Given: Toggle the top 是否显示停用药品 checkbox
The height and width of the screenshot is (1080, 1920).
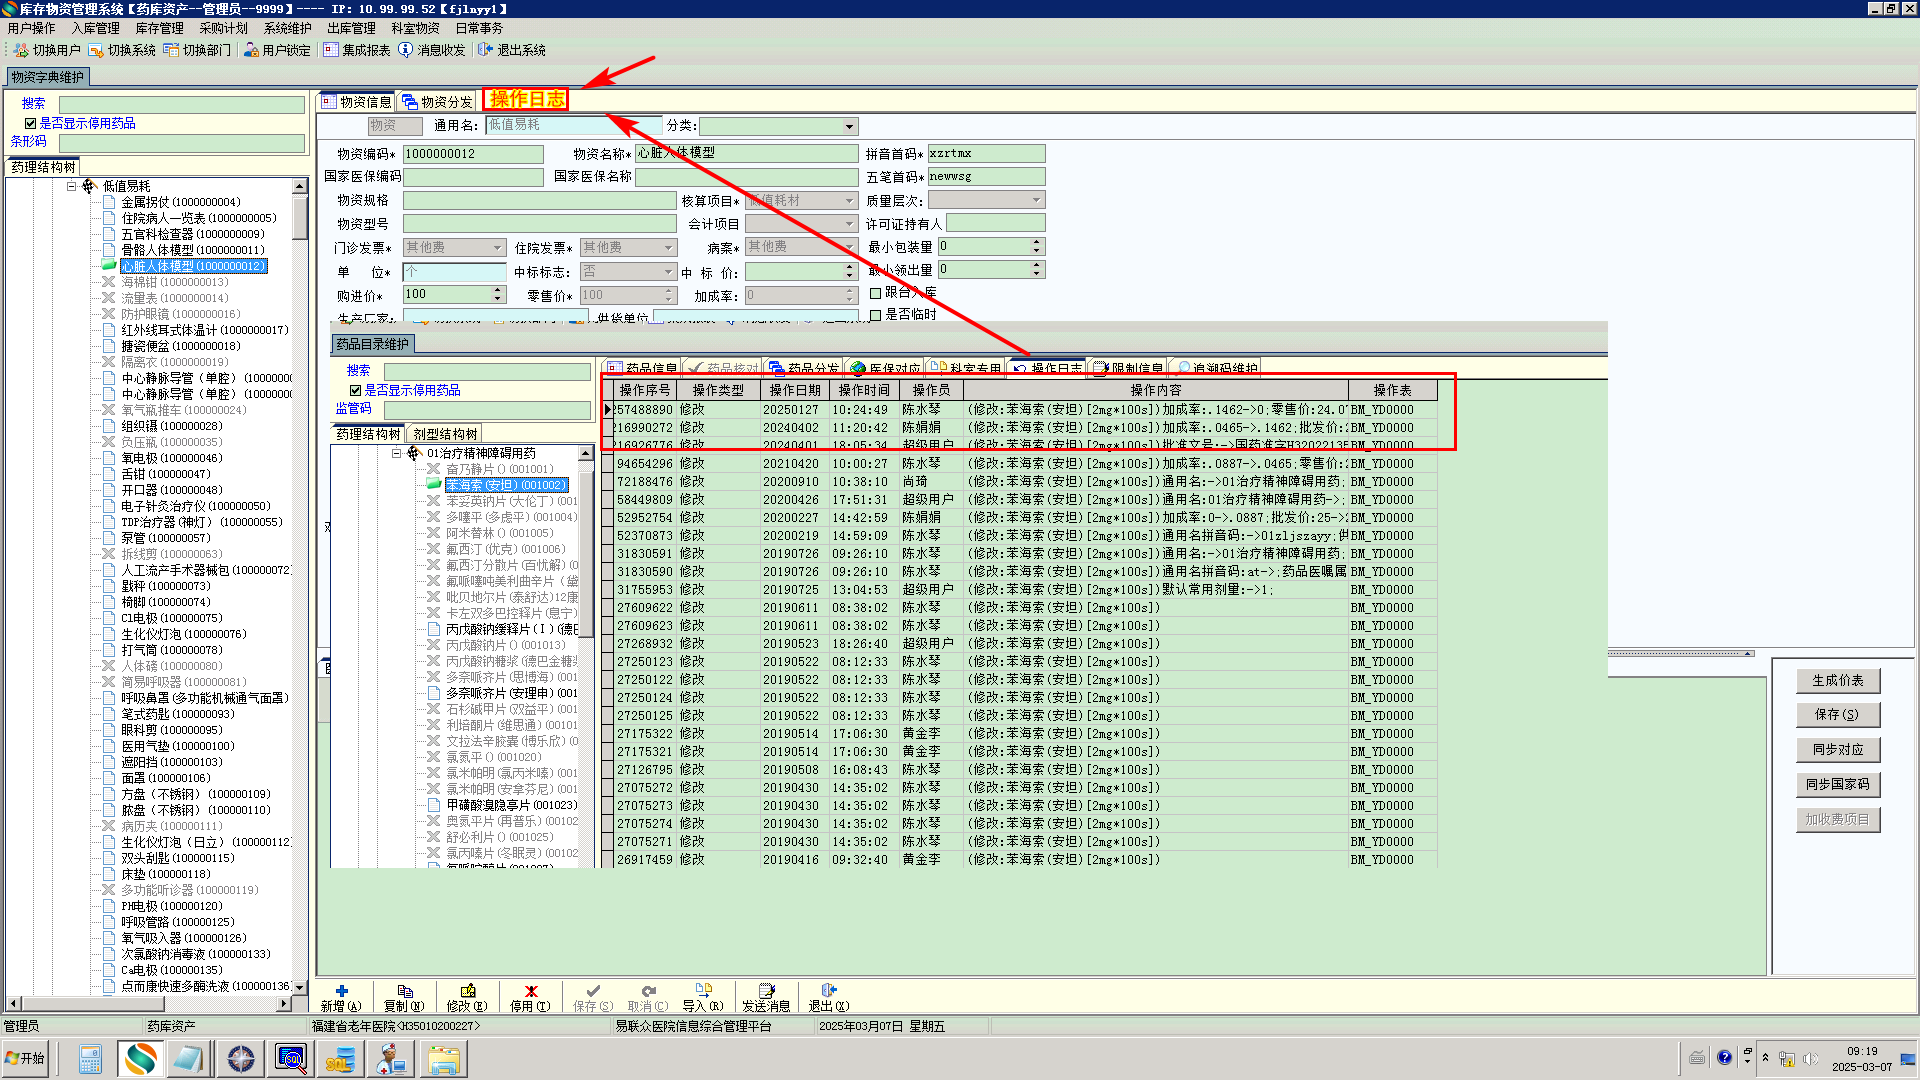Looking at the screenshot, I should point(31,124).
